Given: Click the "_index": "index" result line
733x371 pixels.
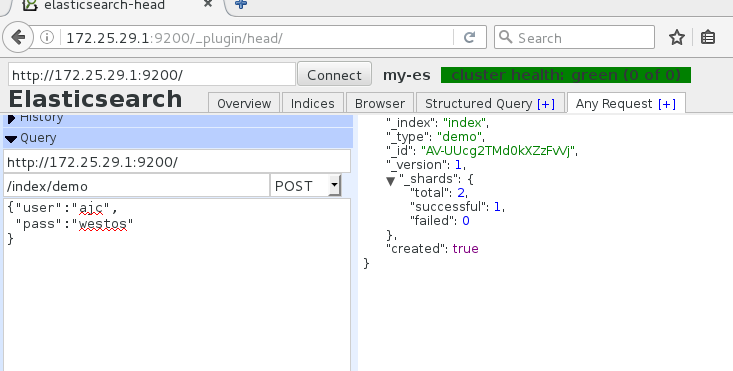Looking at the screenshot, I should (x=437, y=123).
